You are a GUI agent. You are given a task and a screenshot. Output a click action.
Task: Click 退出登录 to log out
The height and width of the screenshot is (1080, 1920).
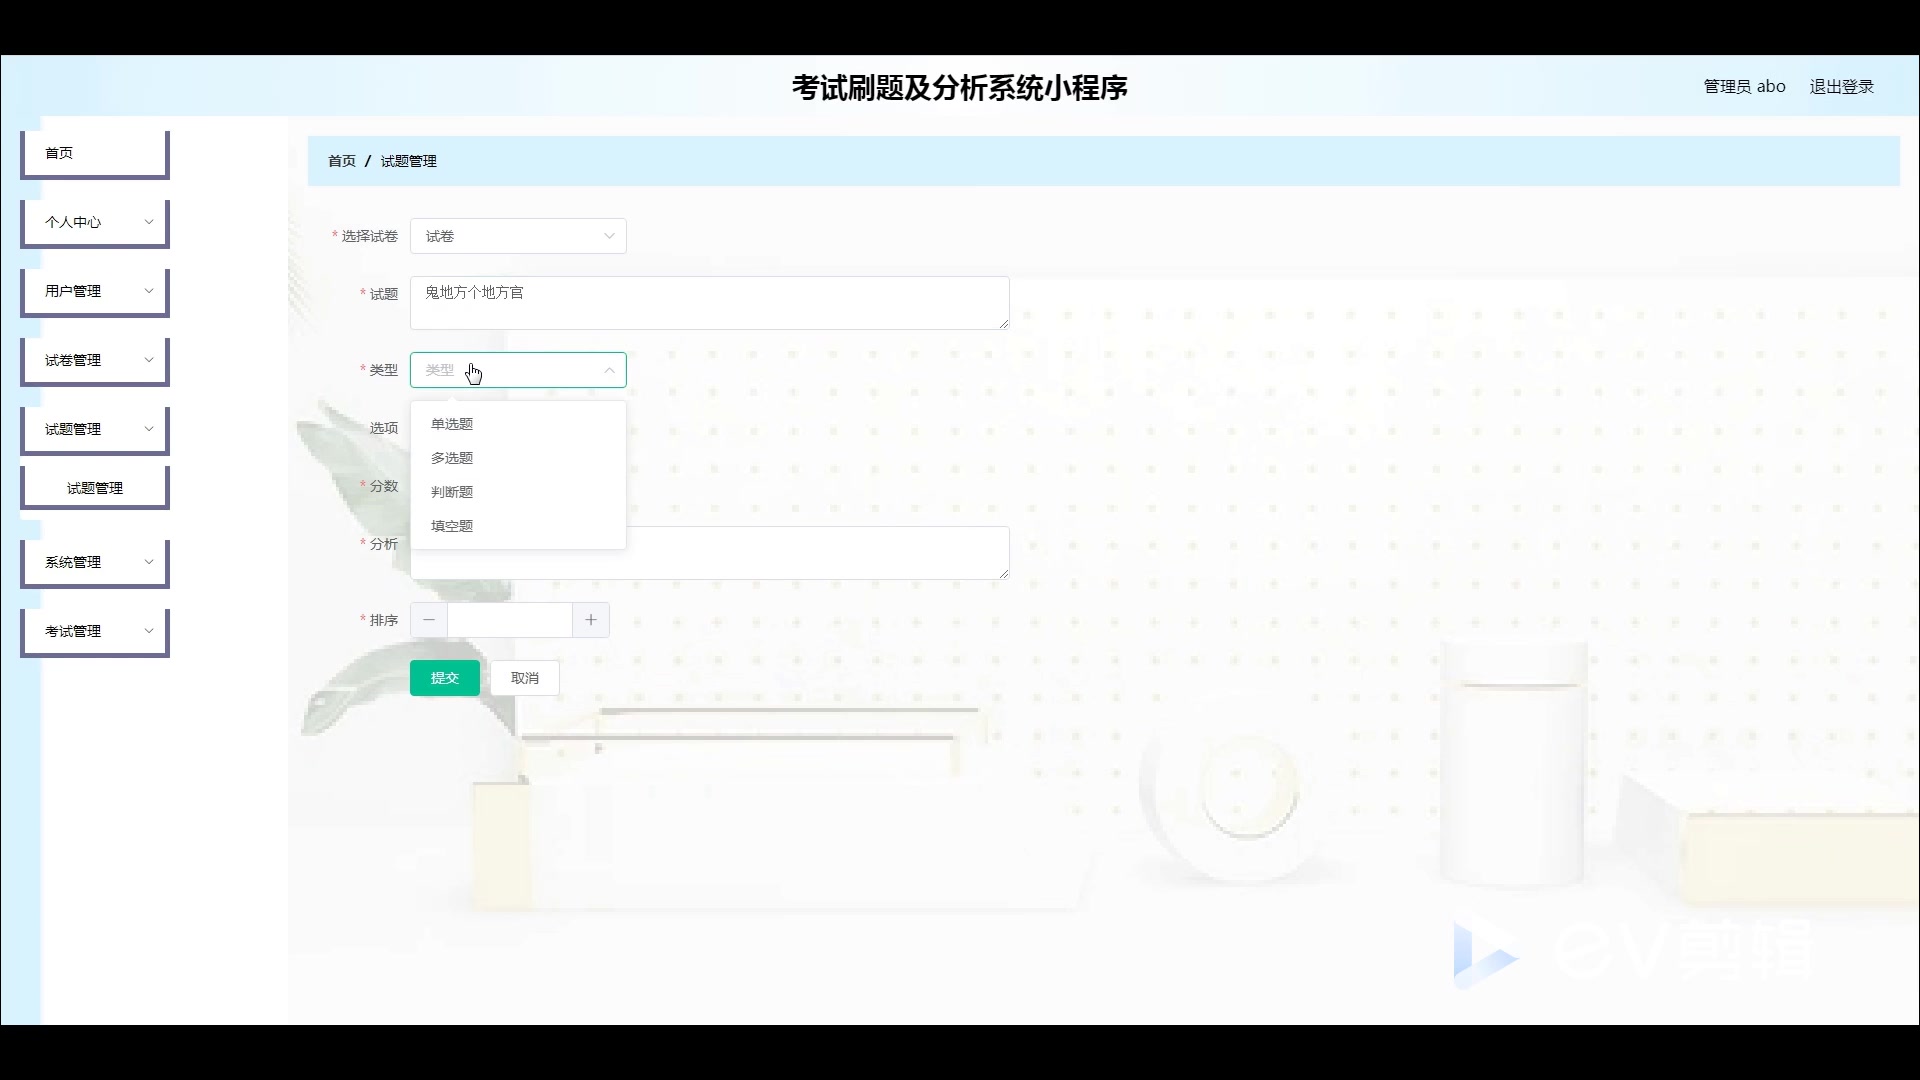point(1841,86)
